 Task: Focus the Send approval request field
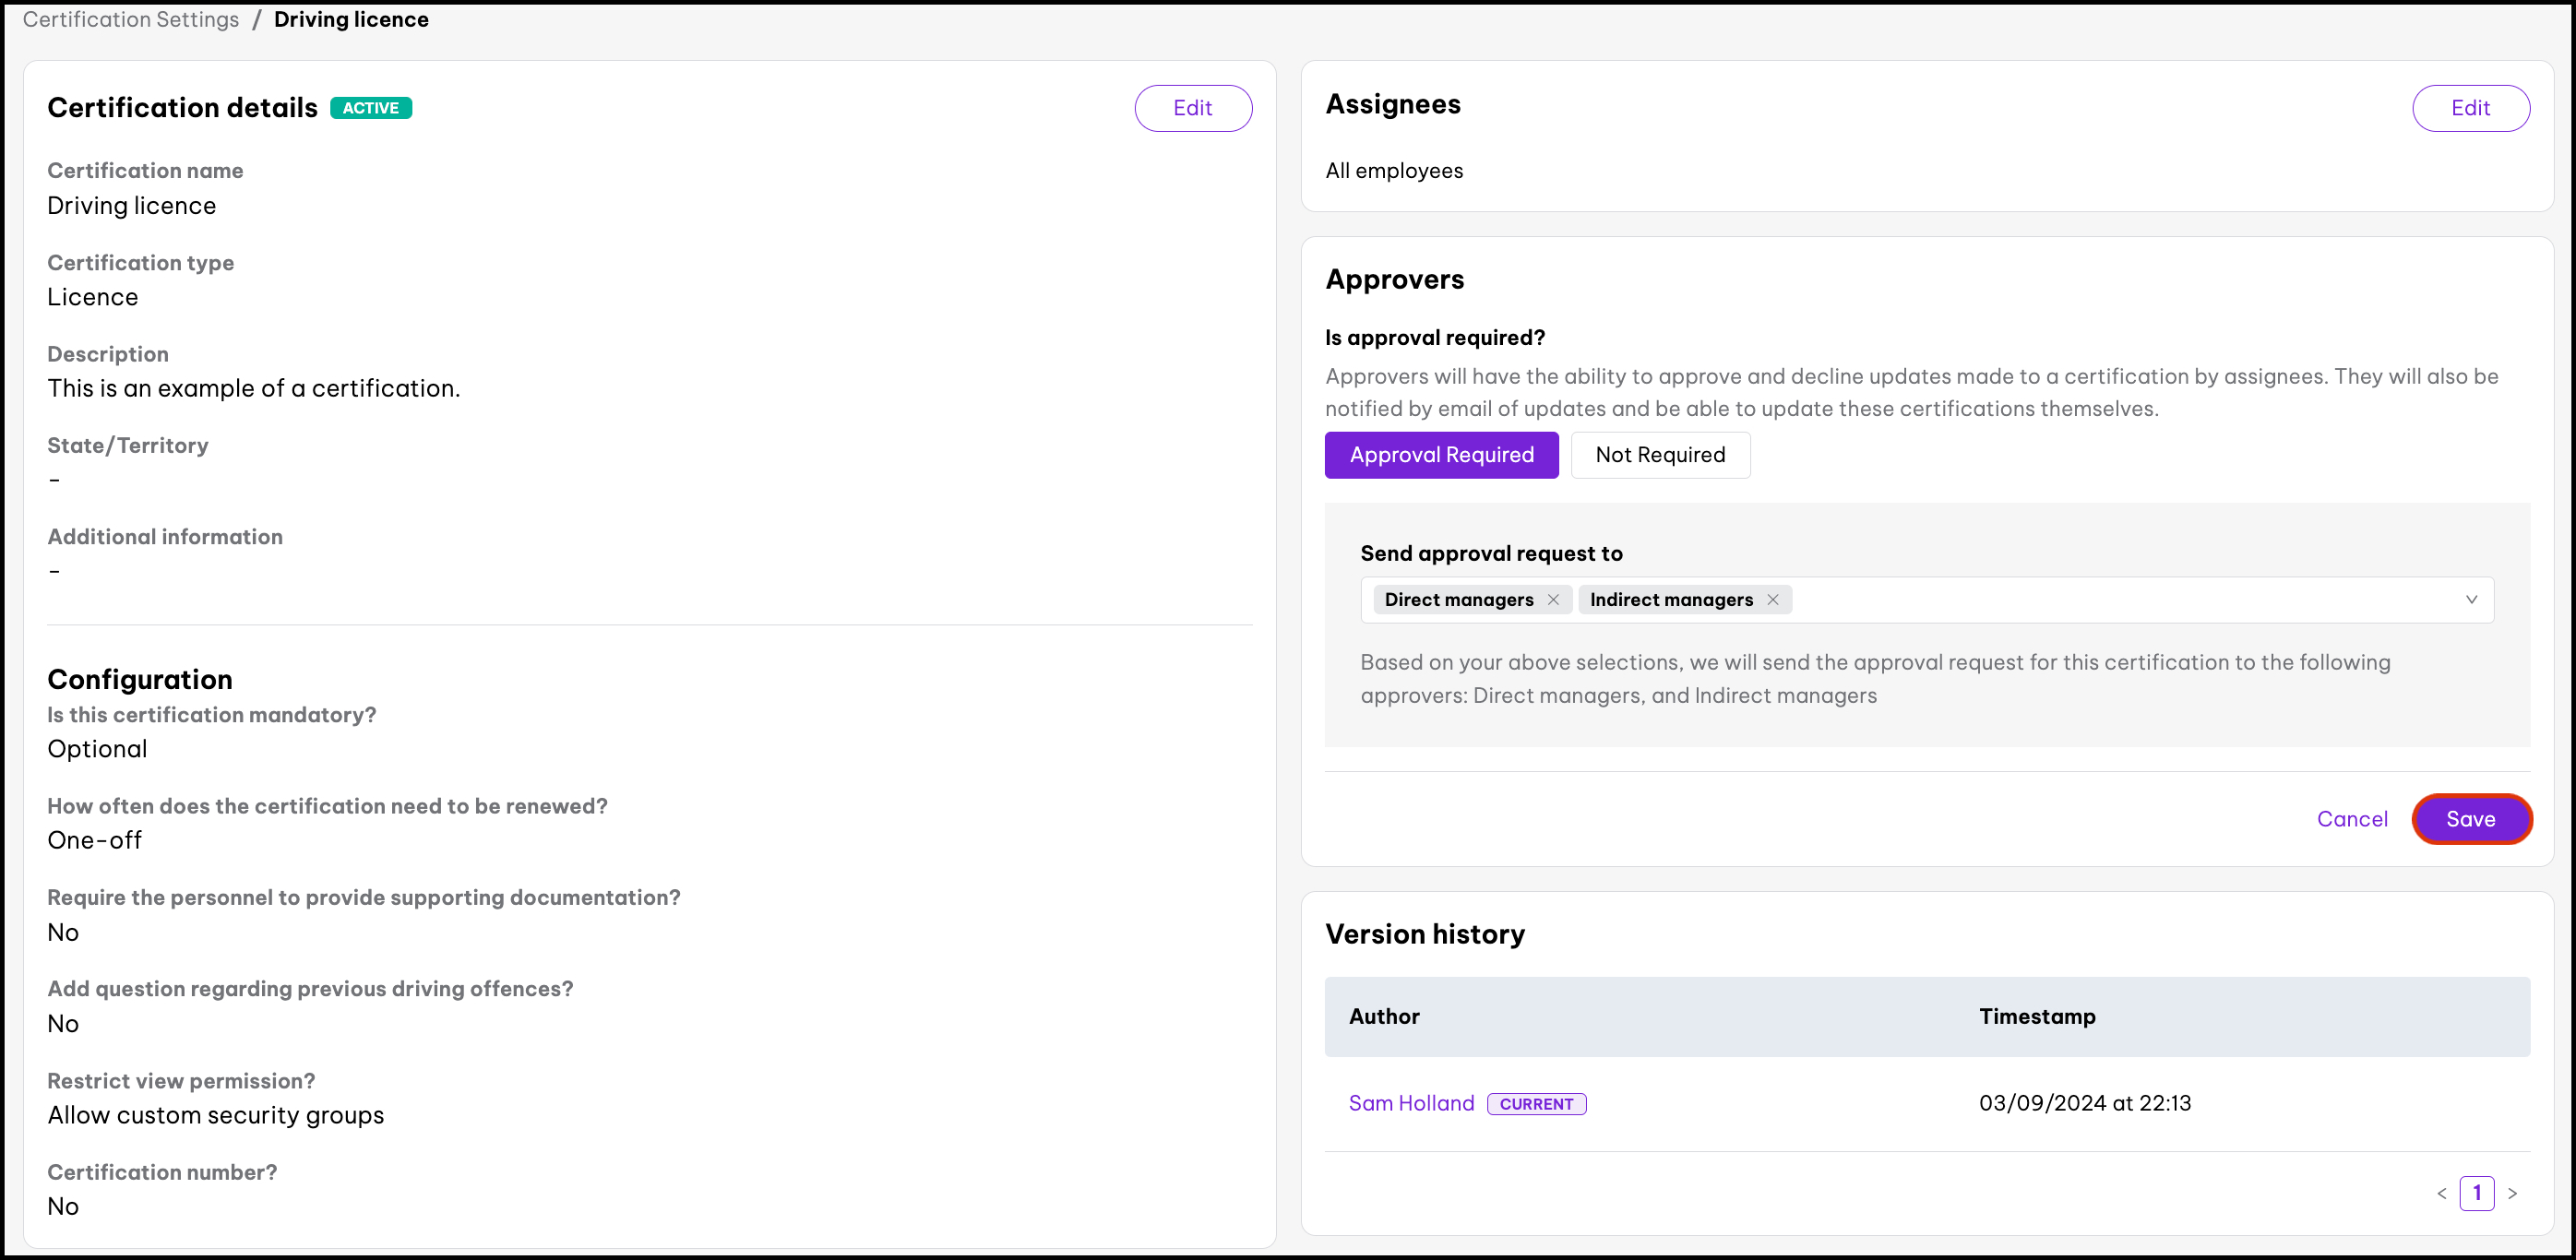coord(2100,600)
